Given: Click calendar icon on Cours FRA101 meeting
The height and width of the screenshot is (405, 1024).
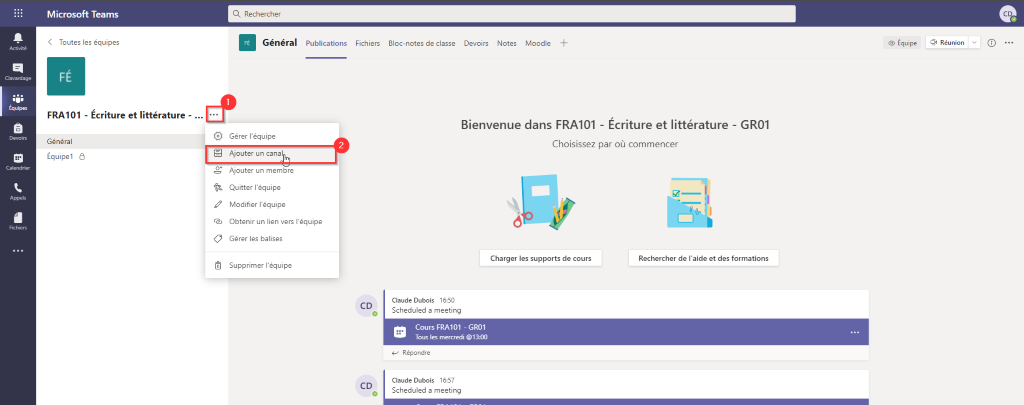Looking at the screenshot, I should [x=400, y=332].
